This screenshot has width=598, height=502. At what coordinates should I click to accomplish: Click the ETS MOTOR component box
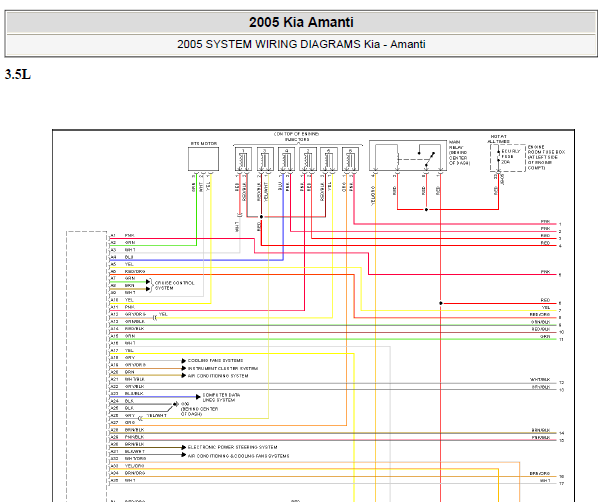(203, 159)
